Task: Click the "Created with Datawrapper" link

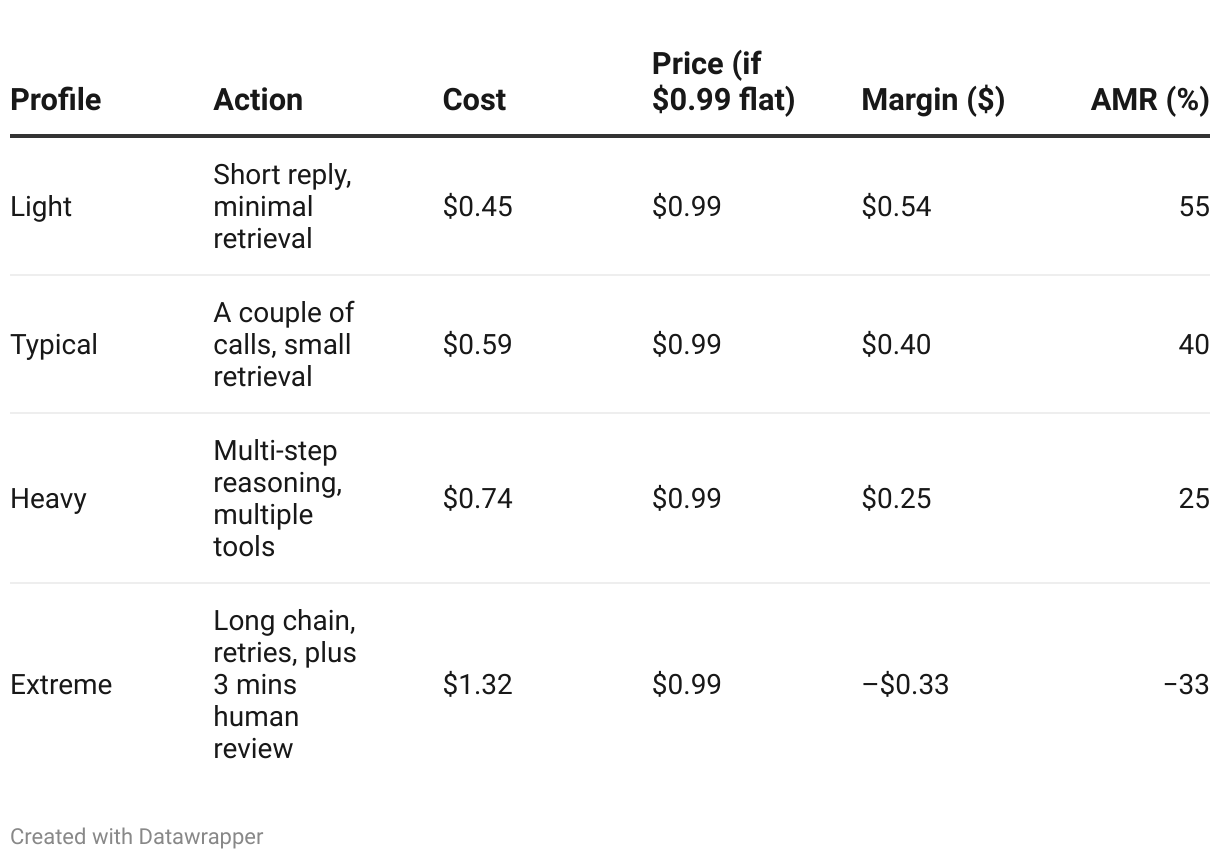Action: pyautogui.click(x=137, y=836)
